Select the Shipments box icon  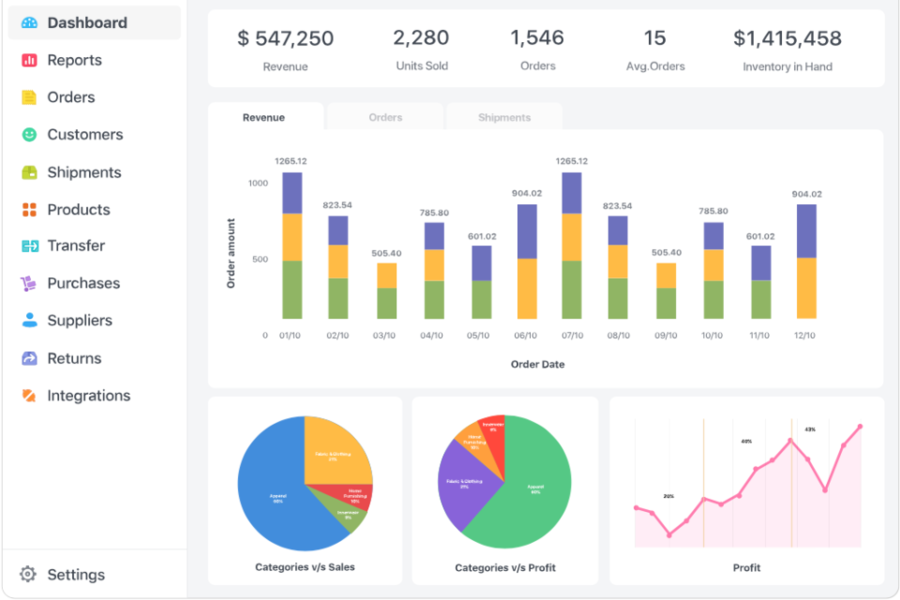pos(30,172)
